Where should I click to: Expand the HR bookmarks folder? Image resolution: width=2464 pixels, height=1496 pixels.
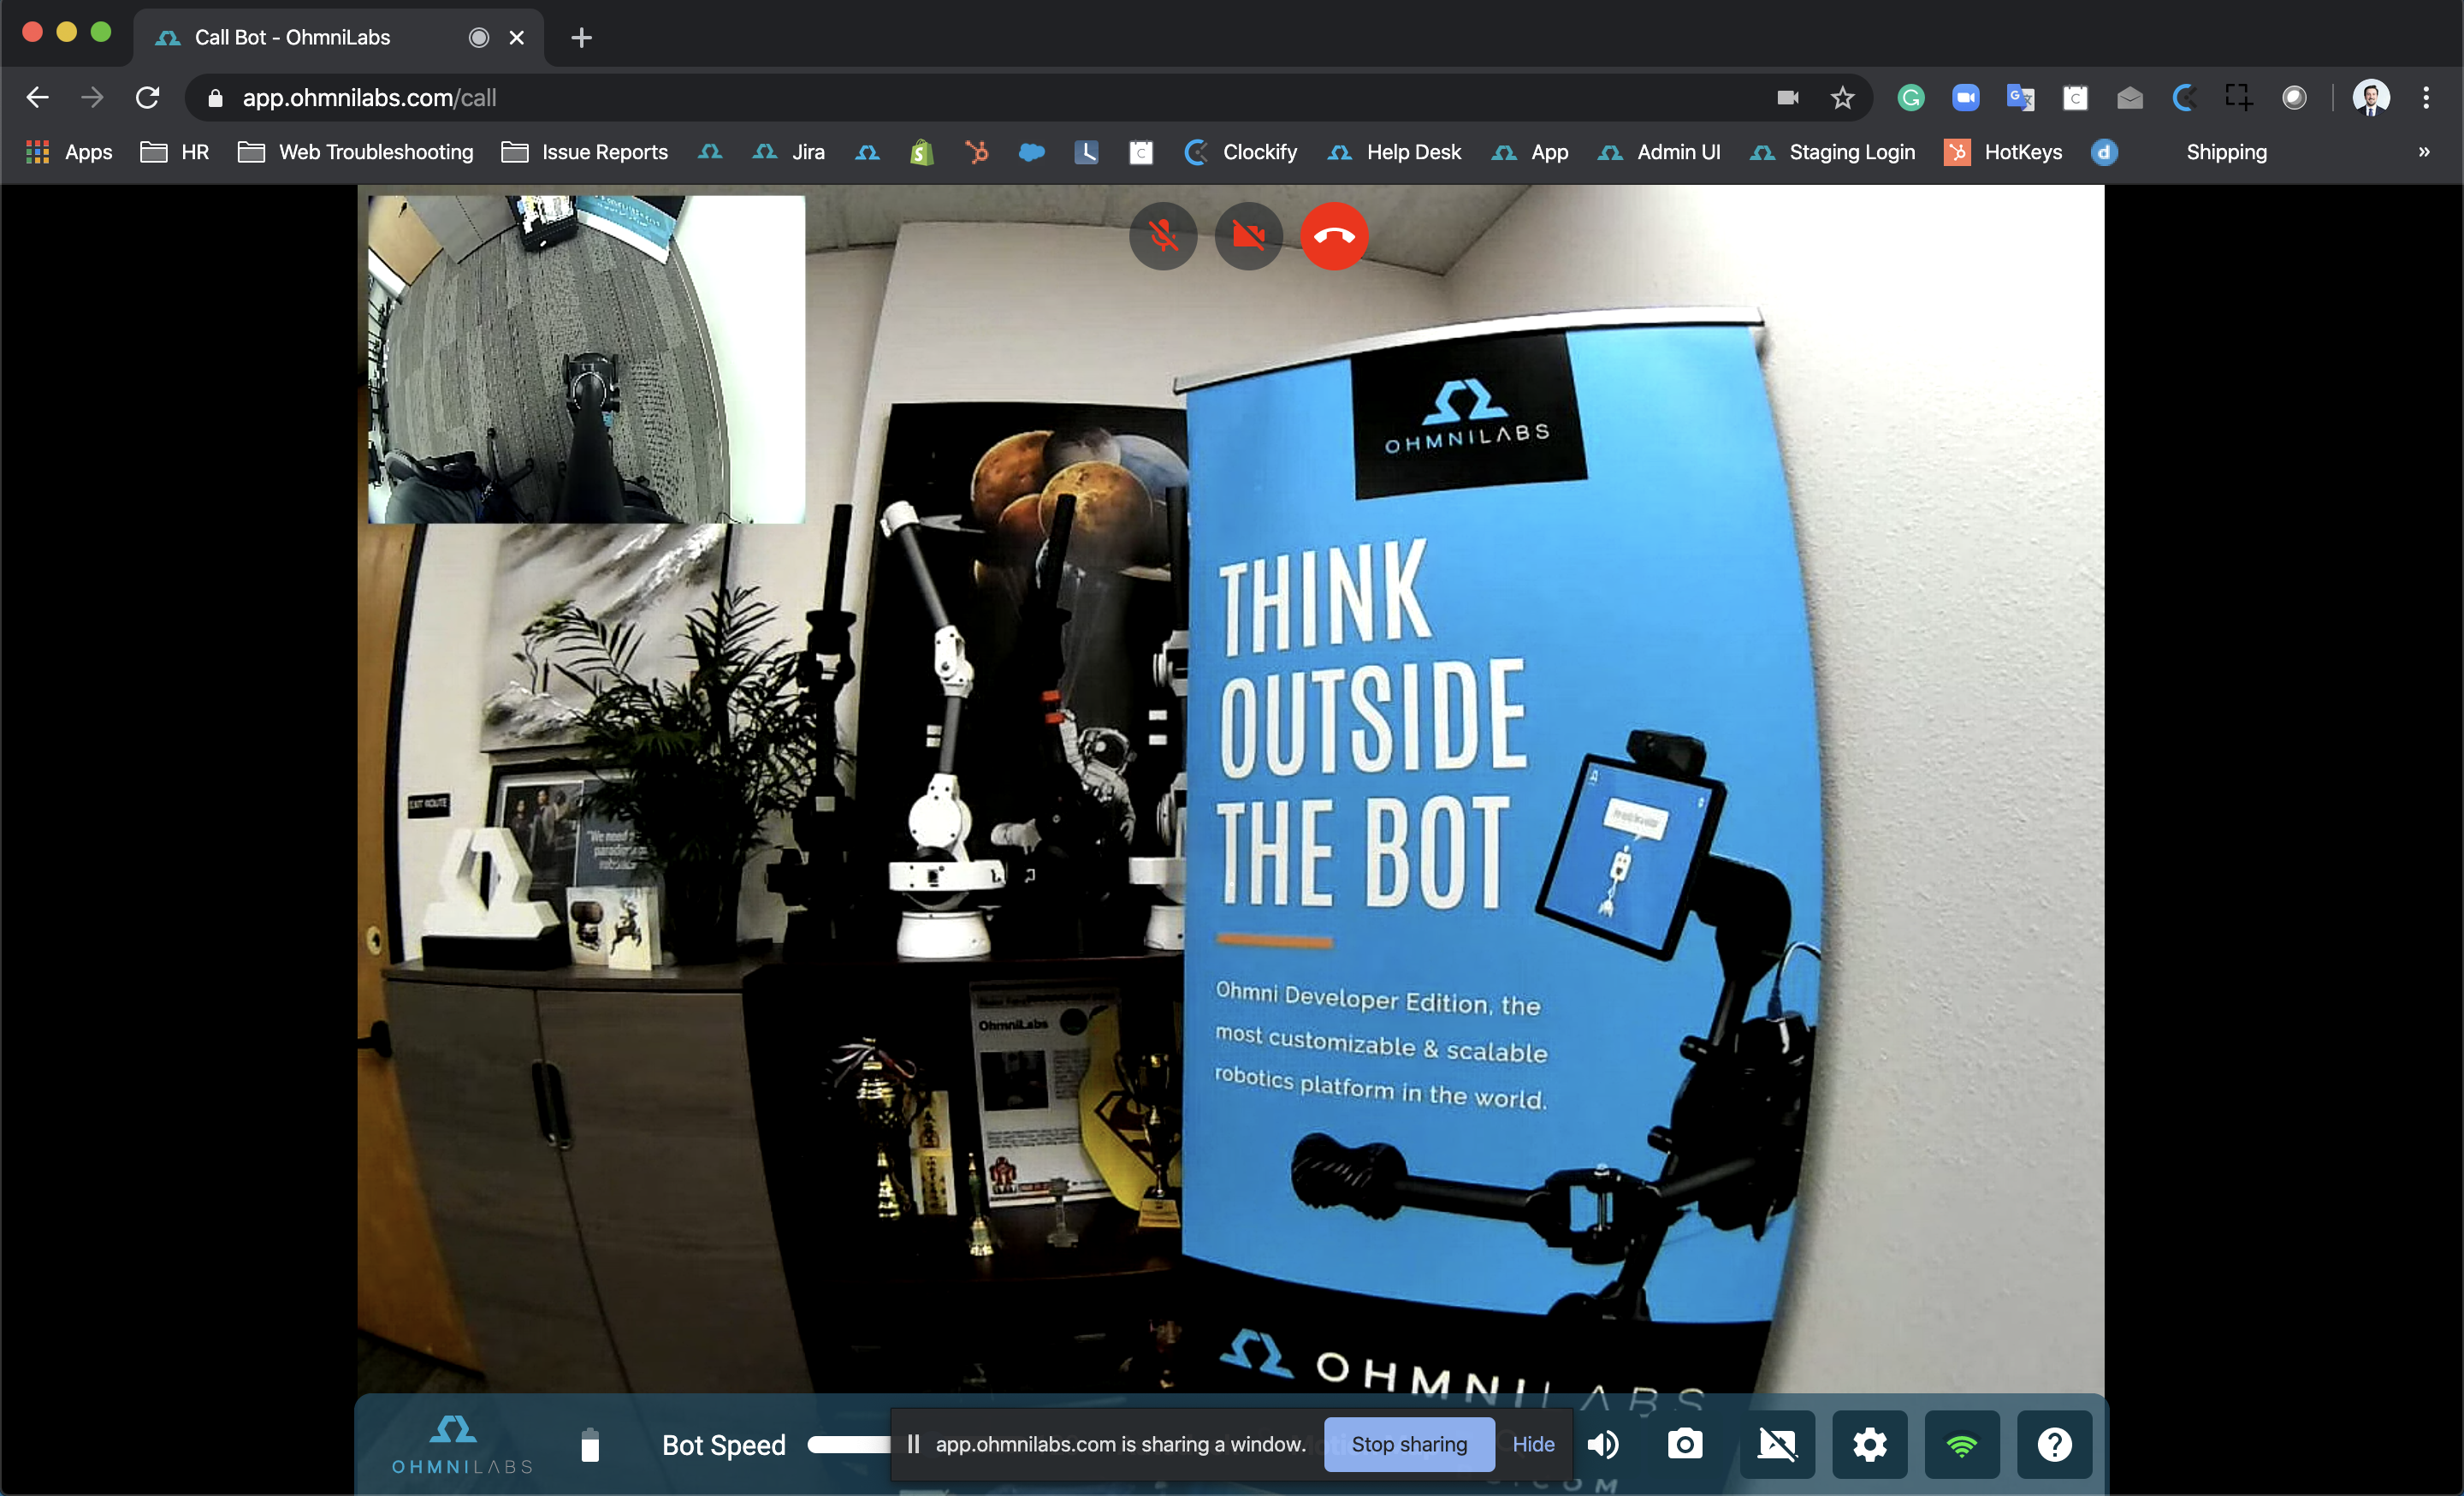coord(175,152)
